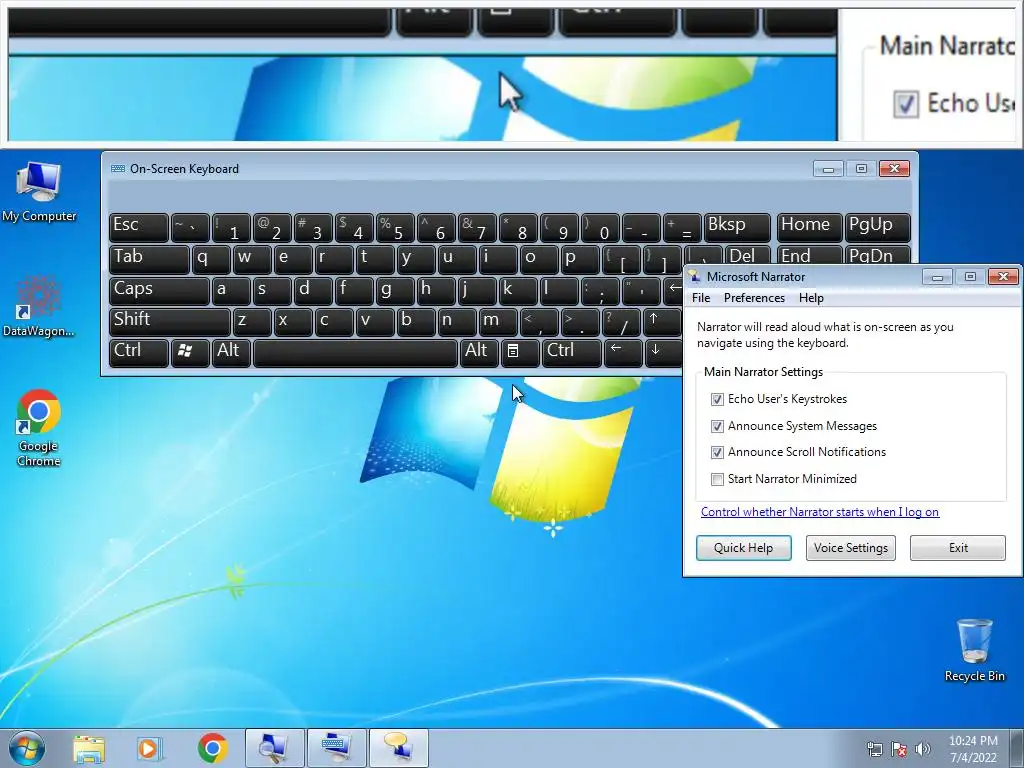Toggle the left Ctrl key on keyboard

point(138,353)
